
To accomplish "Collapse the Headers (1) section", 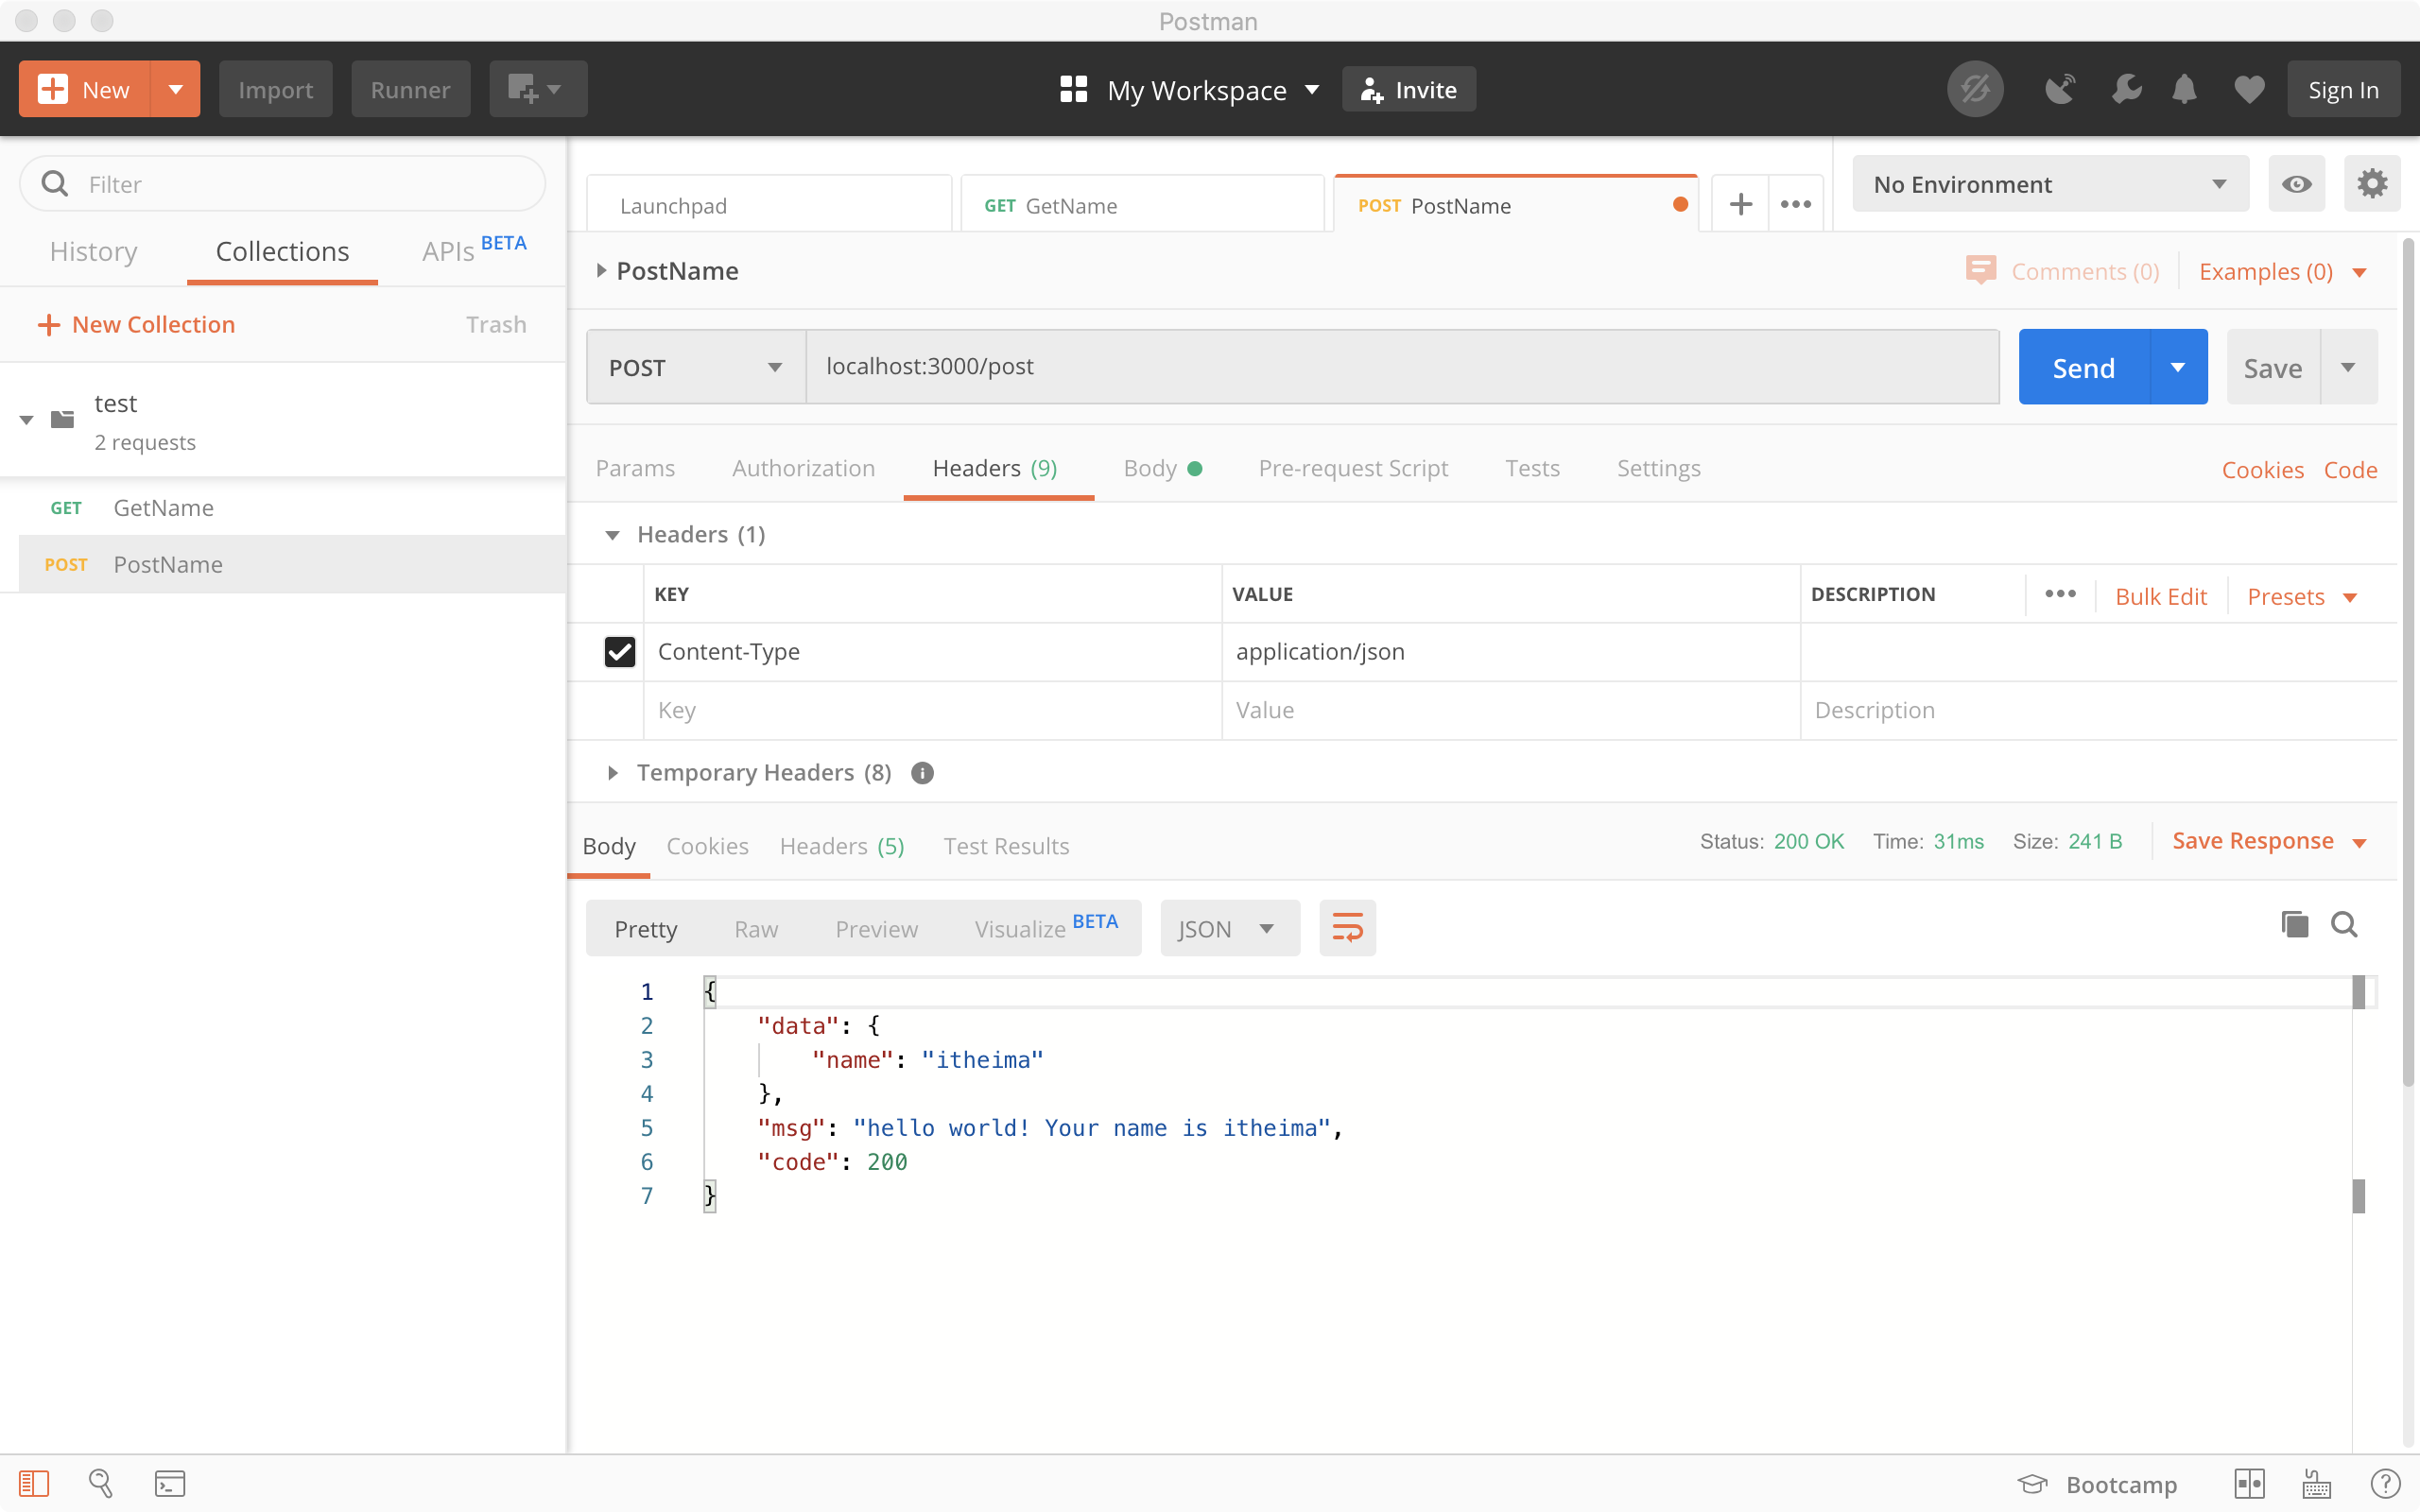I will (x=612, y=535).
